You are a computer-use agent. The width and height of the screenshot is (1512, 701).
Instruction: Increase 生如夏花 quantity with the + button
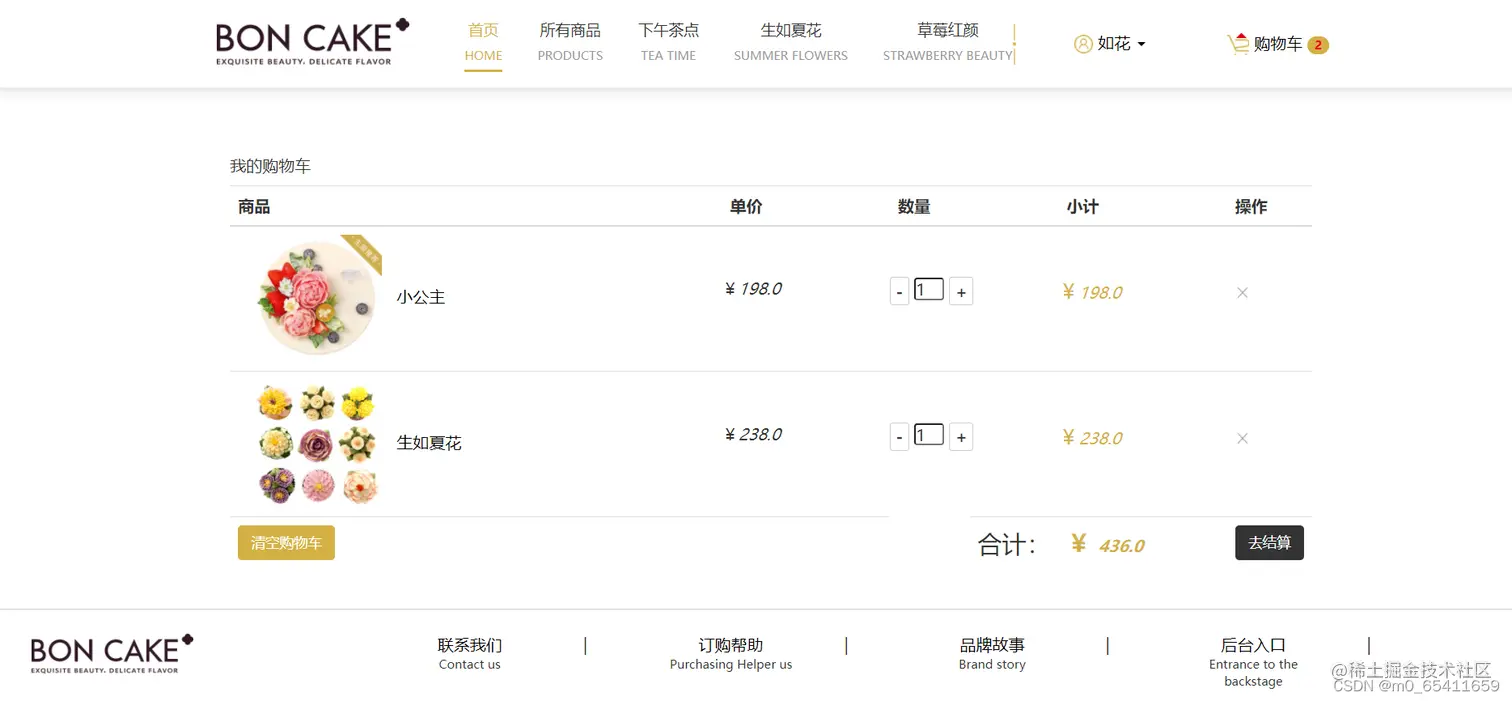point(961,436)
